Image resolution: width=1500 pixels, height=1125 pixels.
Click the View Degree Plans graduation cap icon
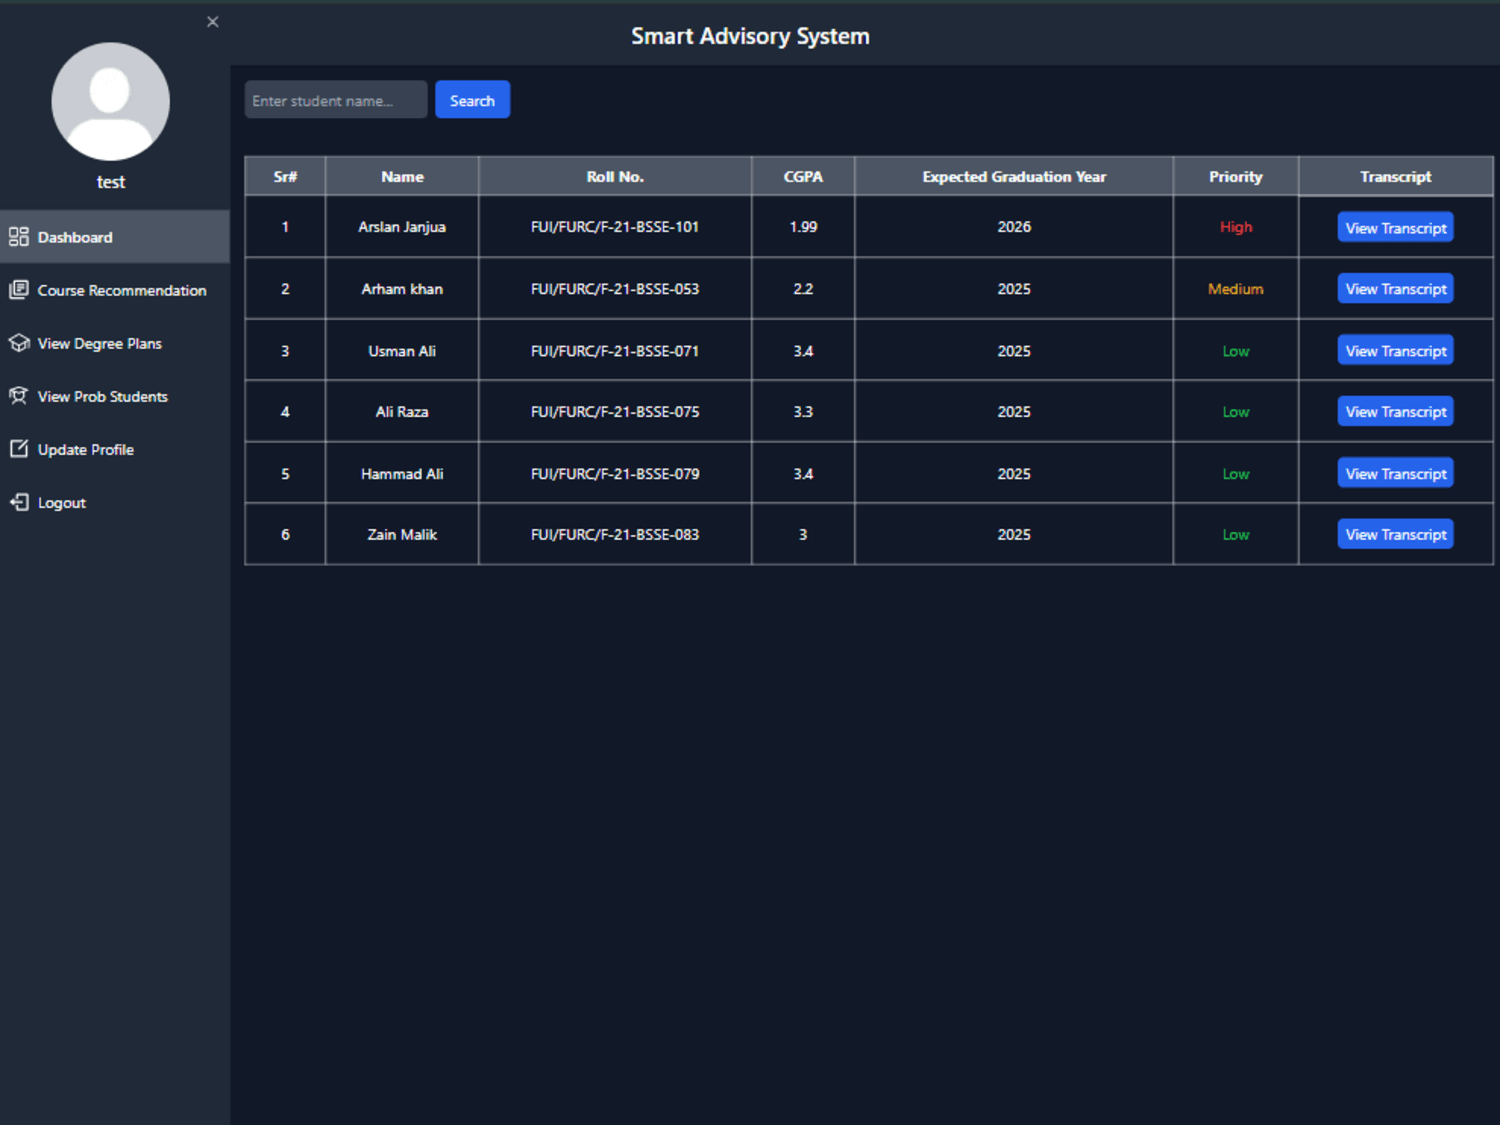tap(19, 343)
